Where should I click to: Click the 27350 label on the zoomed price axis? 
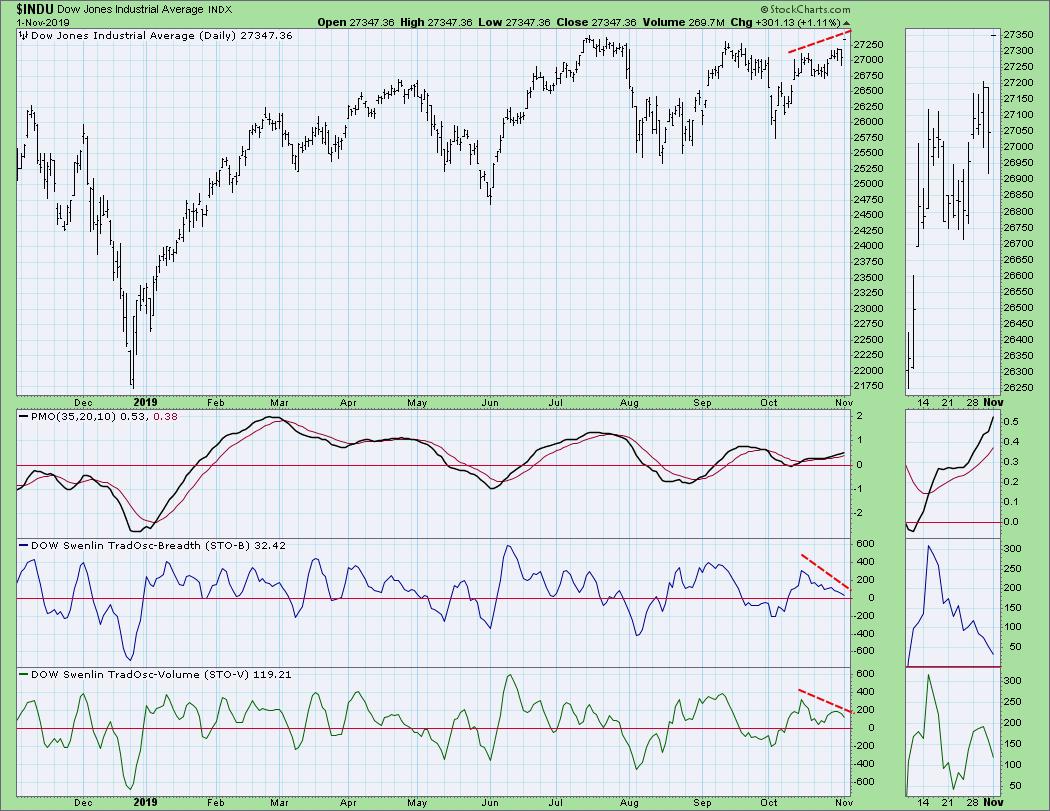[1017, 35]
